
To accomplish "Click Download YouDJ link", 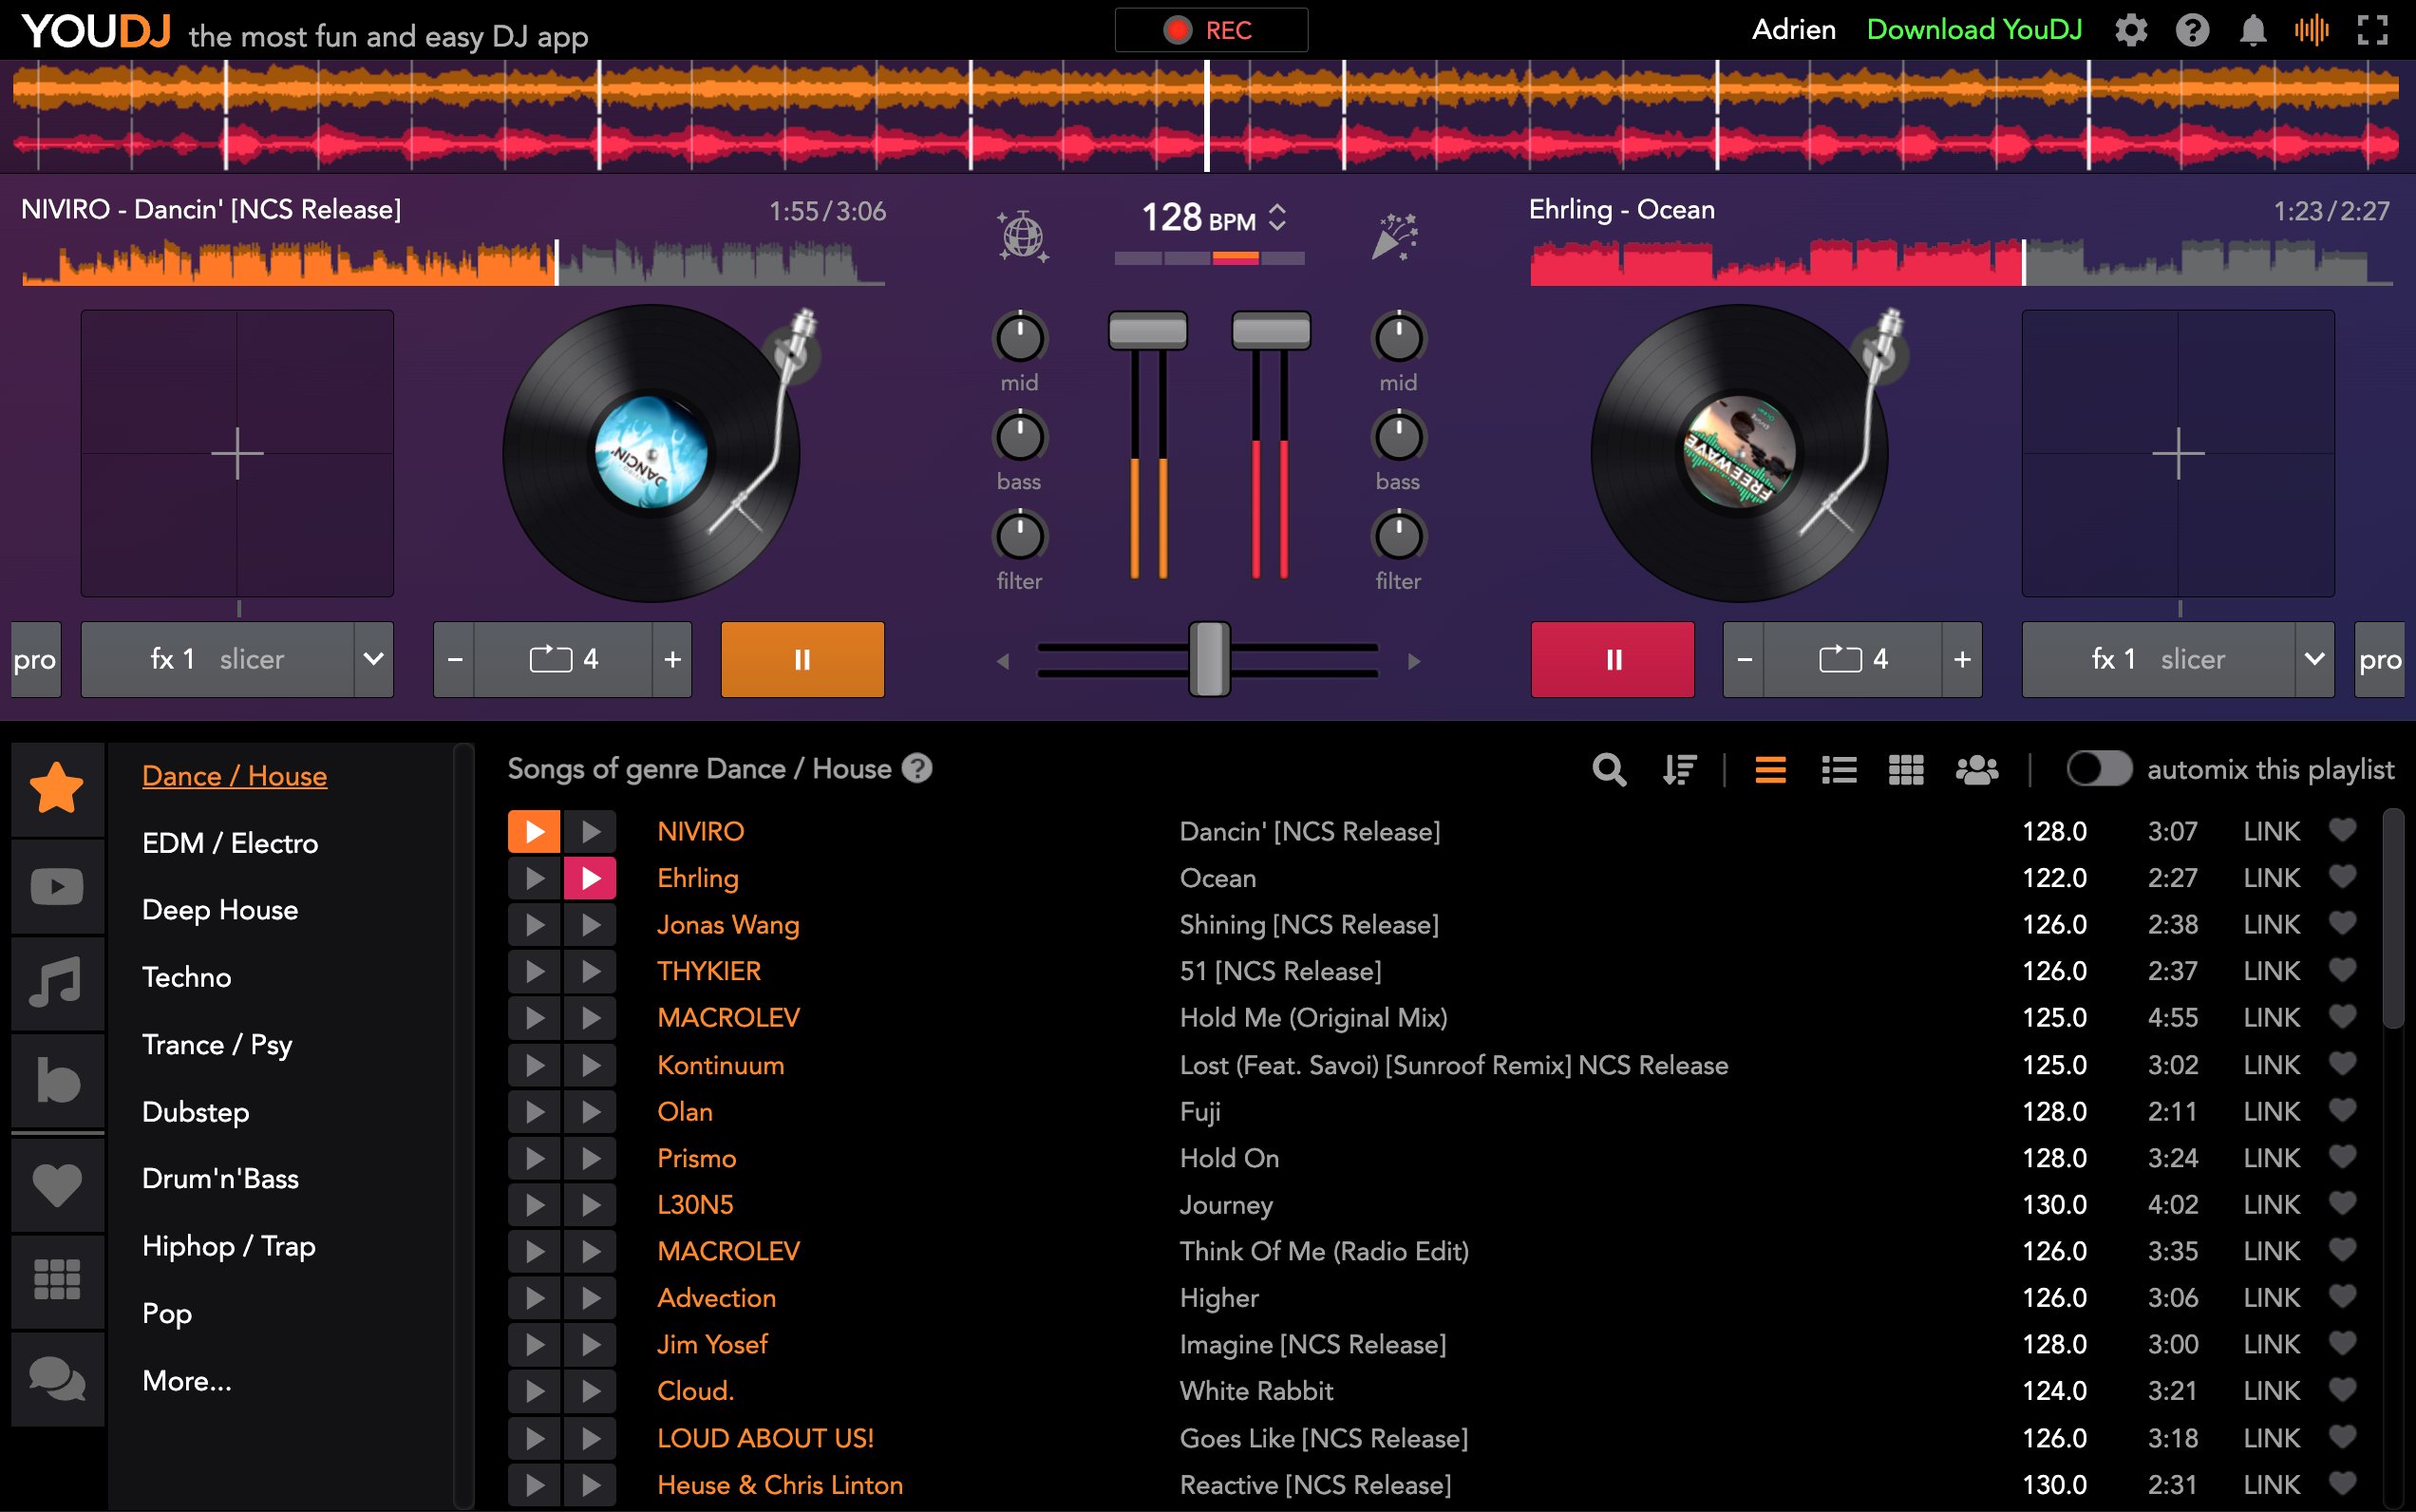I will pos(1973,30).
